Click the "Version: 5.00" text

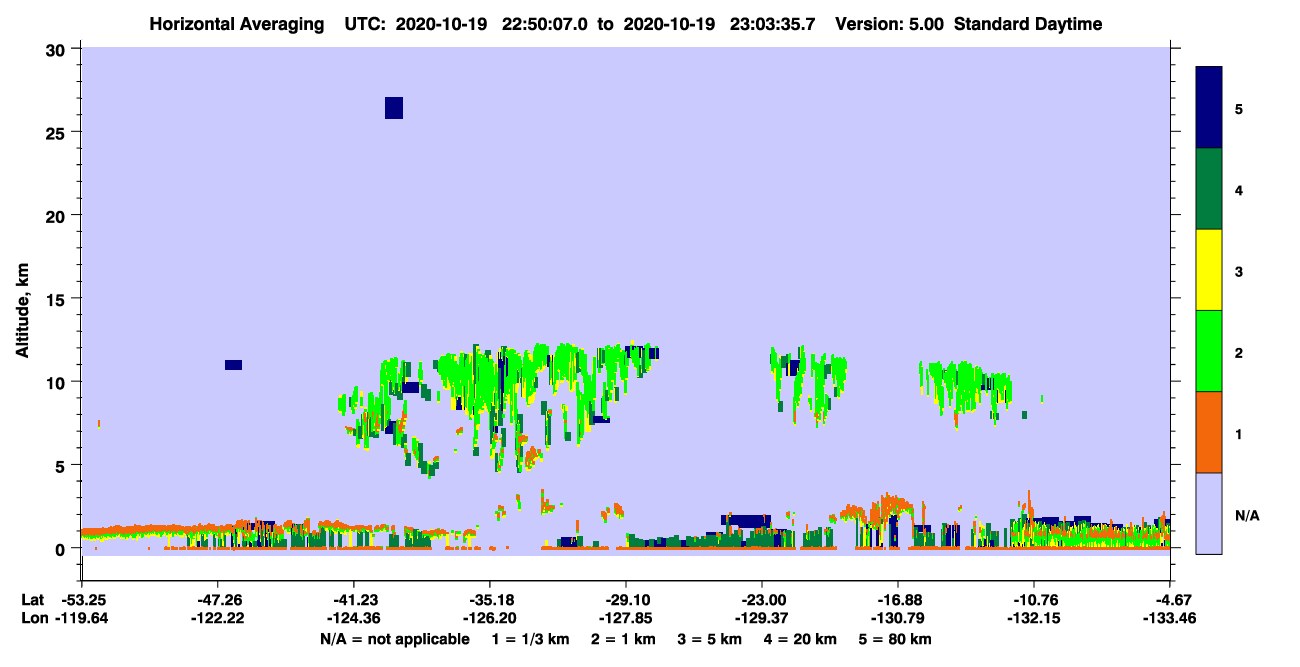click(891, 24)
